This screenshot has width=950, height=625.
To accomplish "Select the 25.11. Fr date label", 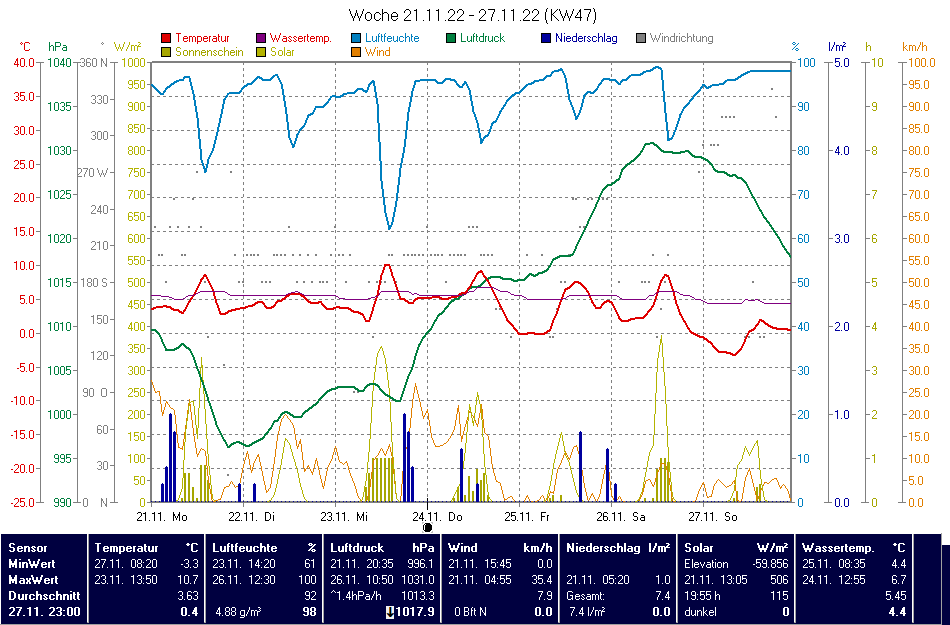I will [x=527, y=517].
